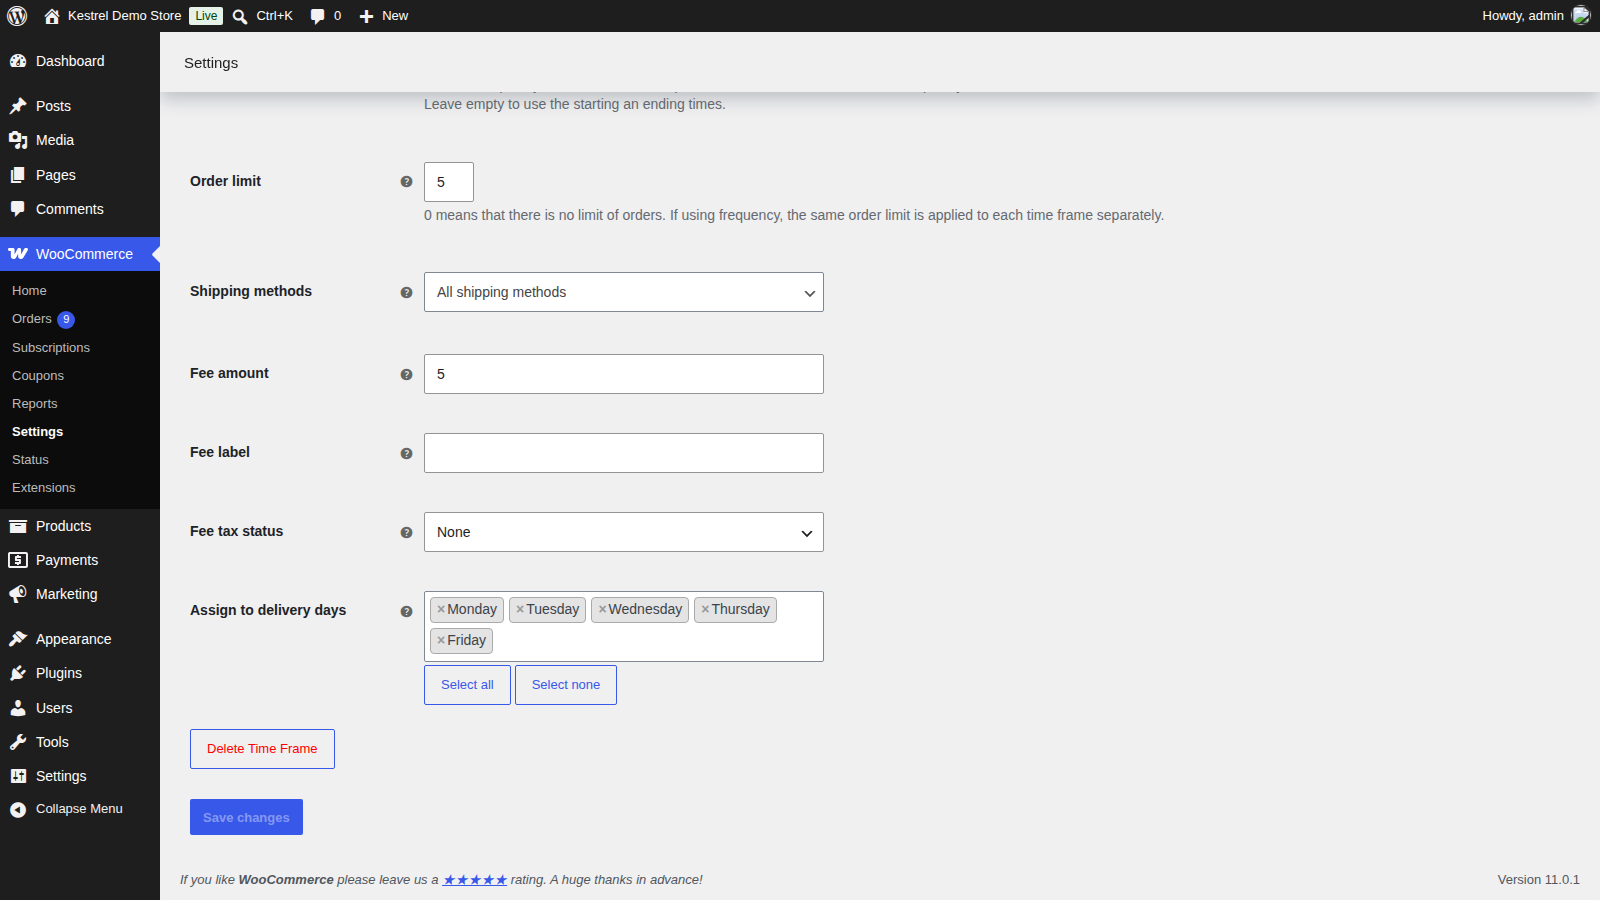Click the plus New icon
The height and width of the screenshot is (900, 1600).
click(366, 16)
